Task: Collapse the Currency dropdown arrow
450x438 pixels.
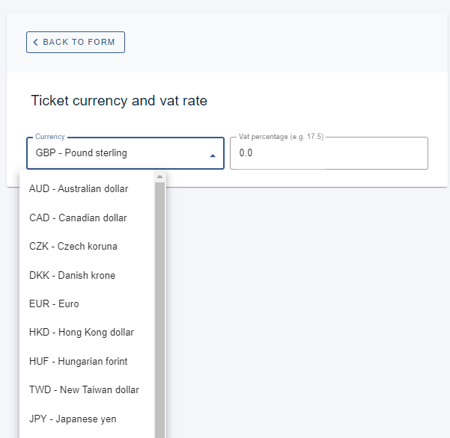Action: 212,156
